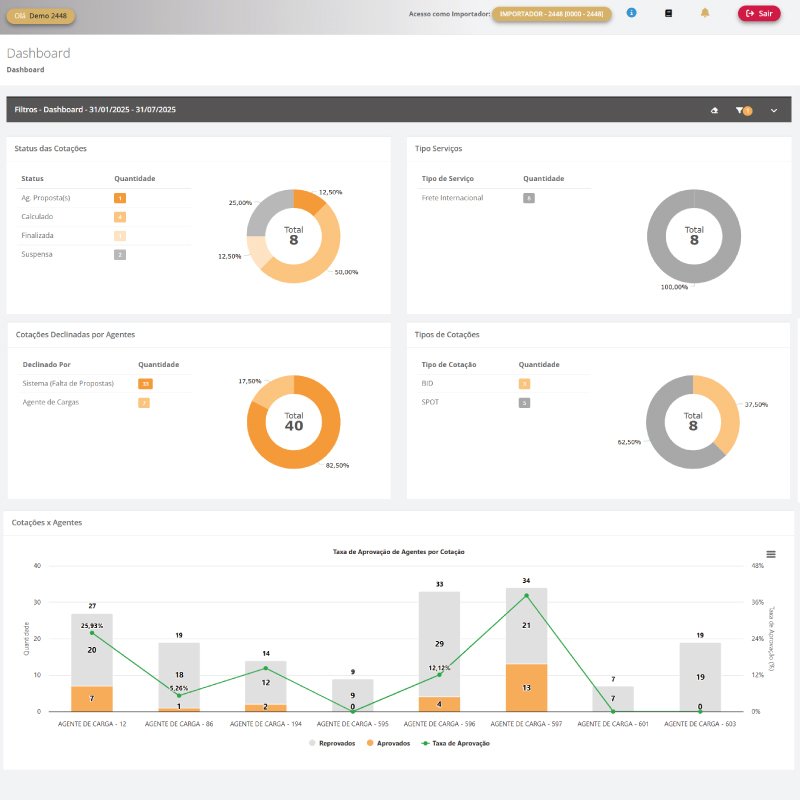This screenshot has height=800, width=800.
Task: Click the blue information icon
Action: point(631,13)
